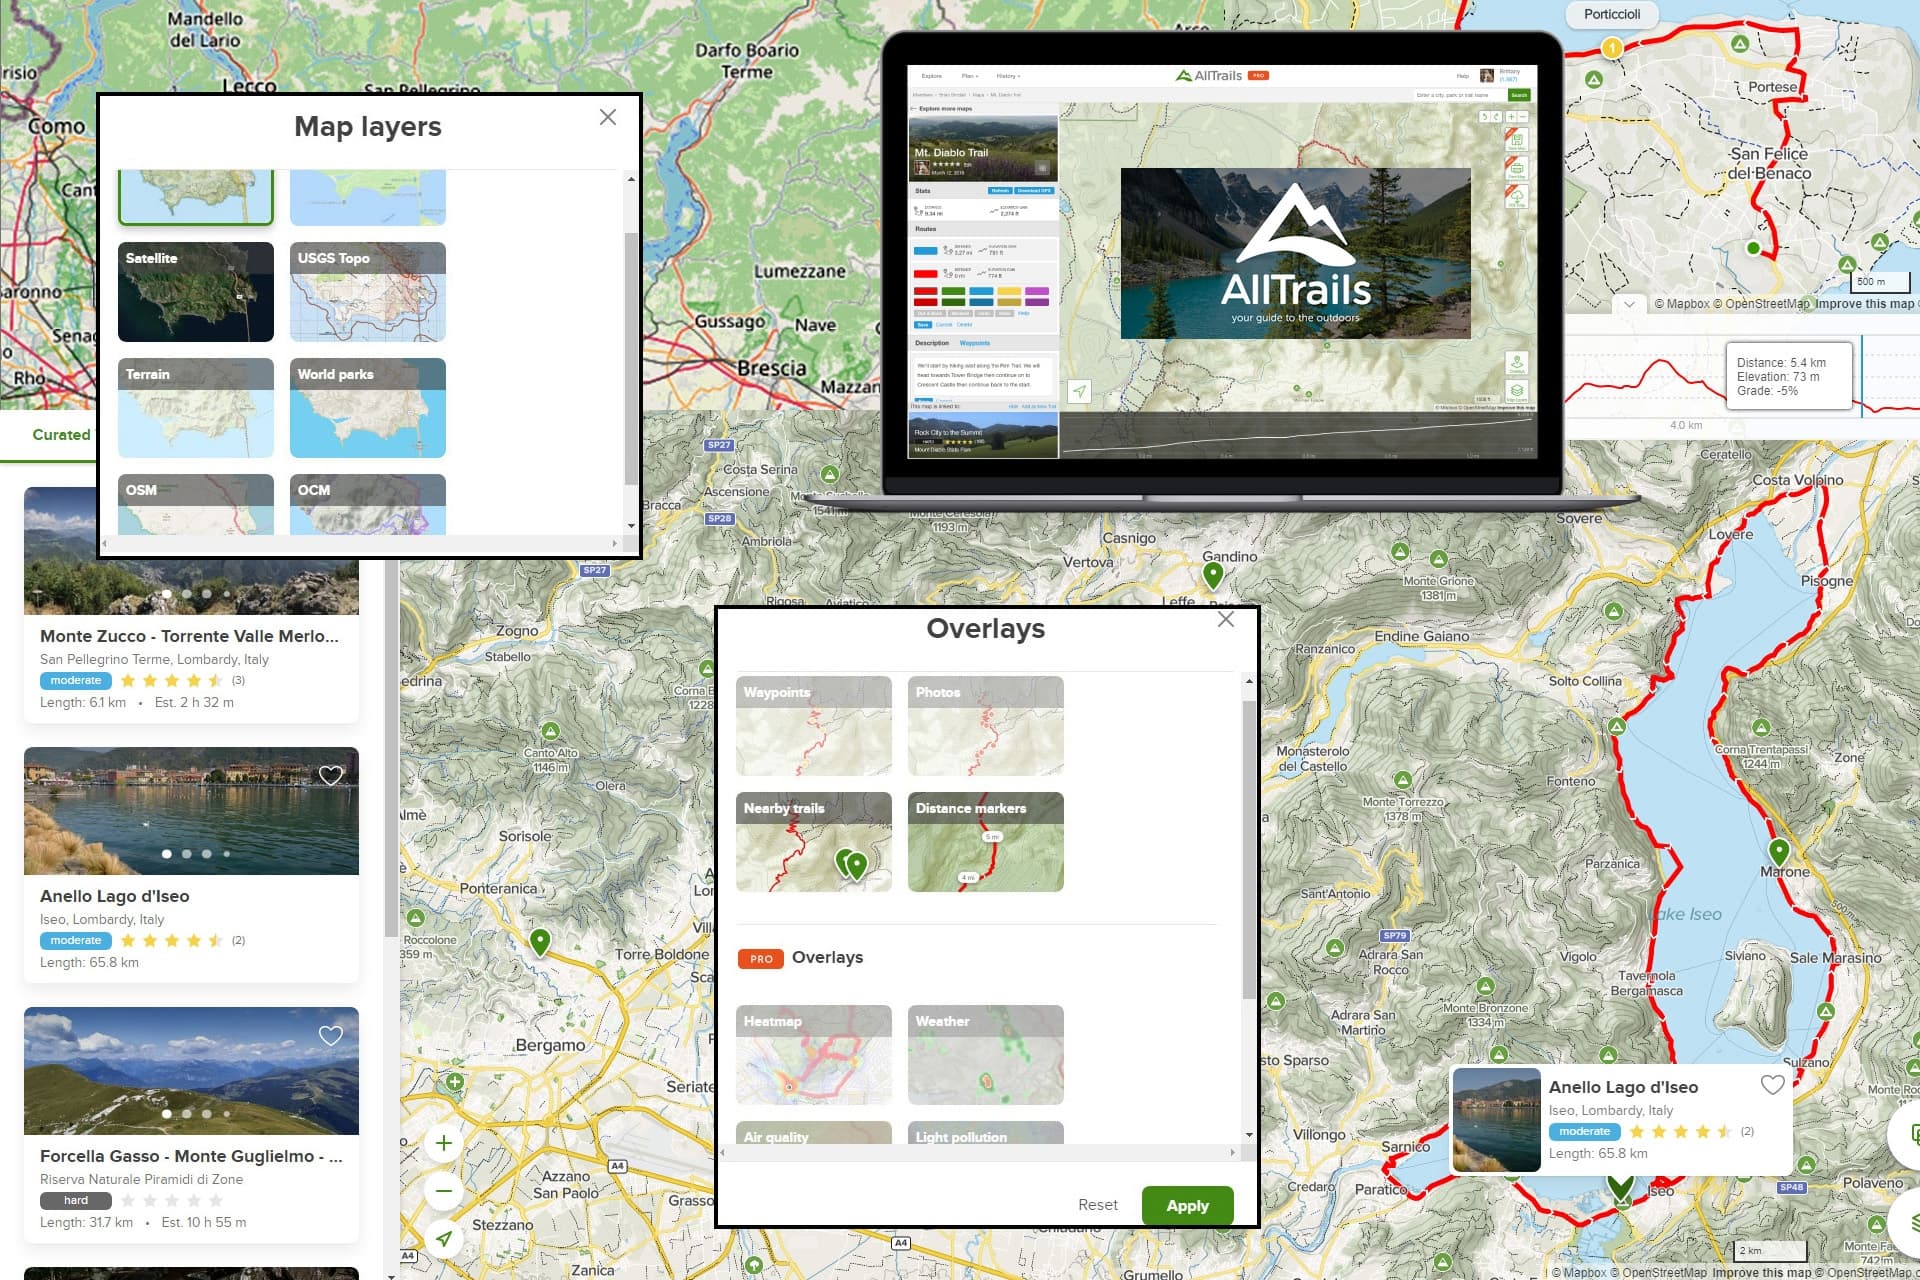Choose the World parks map layer
The image size is (1920, 1280).
click(368, 408)
